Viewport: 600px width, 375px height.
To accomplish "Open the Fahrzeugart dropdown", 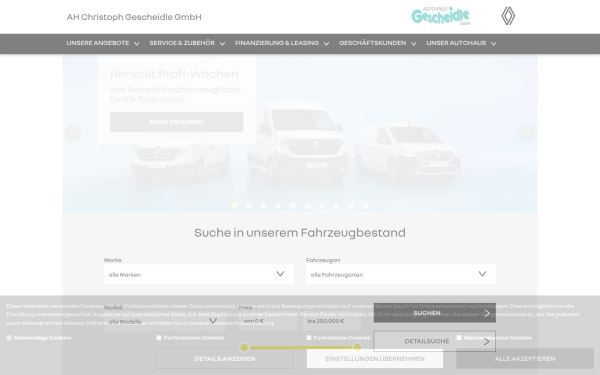I will tap(401, 274).
